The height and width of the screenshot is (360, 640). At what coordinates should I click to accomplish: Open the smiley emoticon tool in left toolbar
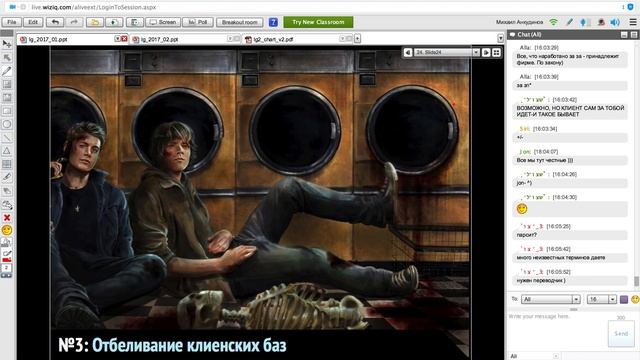[7, 230]
